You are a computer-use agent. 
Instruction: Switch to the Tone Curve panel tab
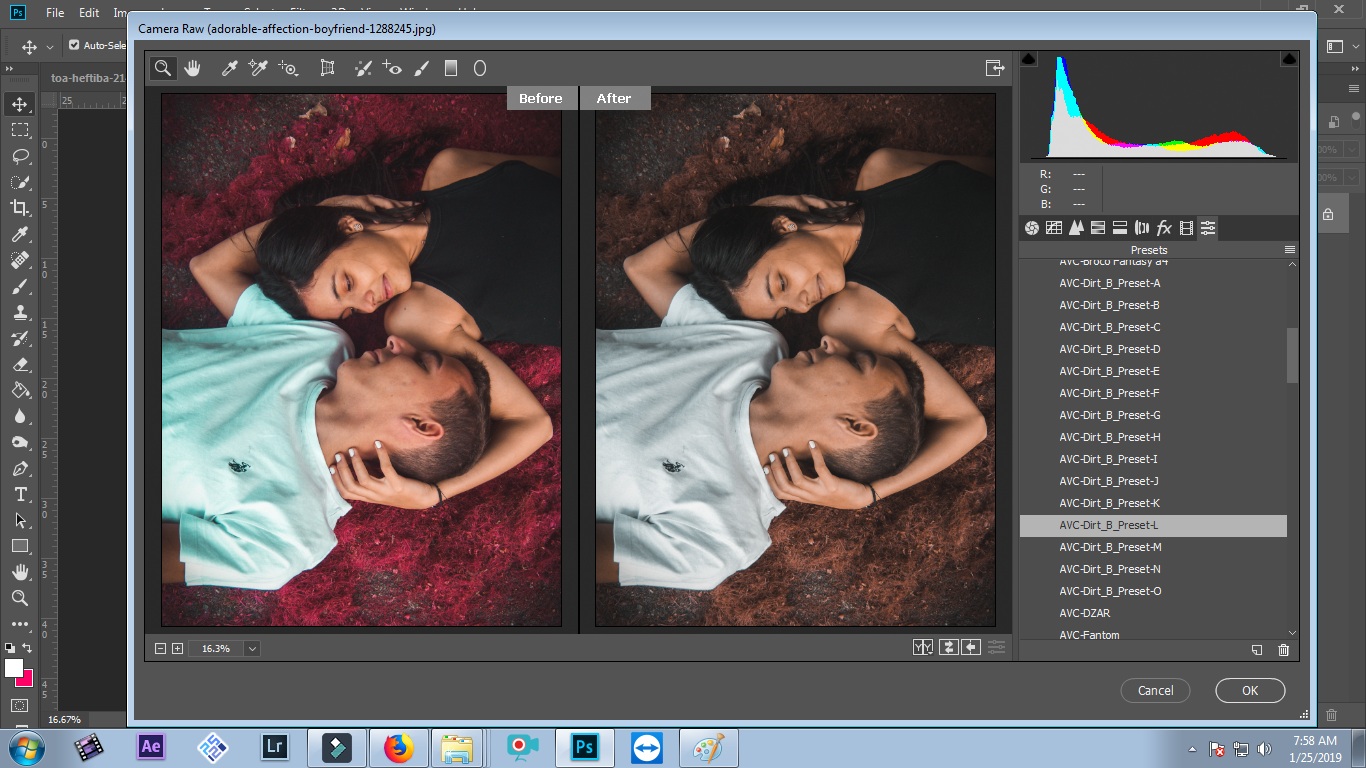click(1054, 228)
